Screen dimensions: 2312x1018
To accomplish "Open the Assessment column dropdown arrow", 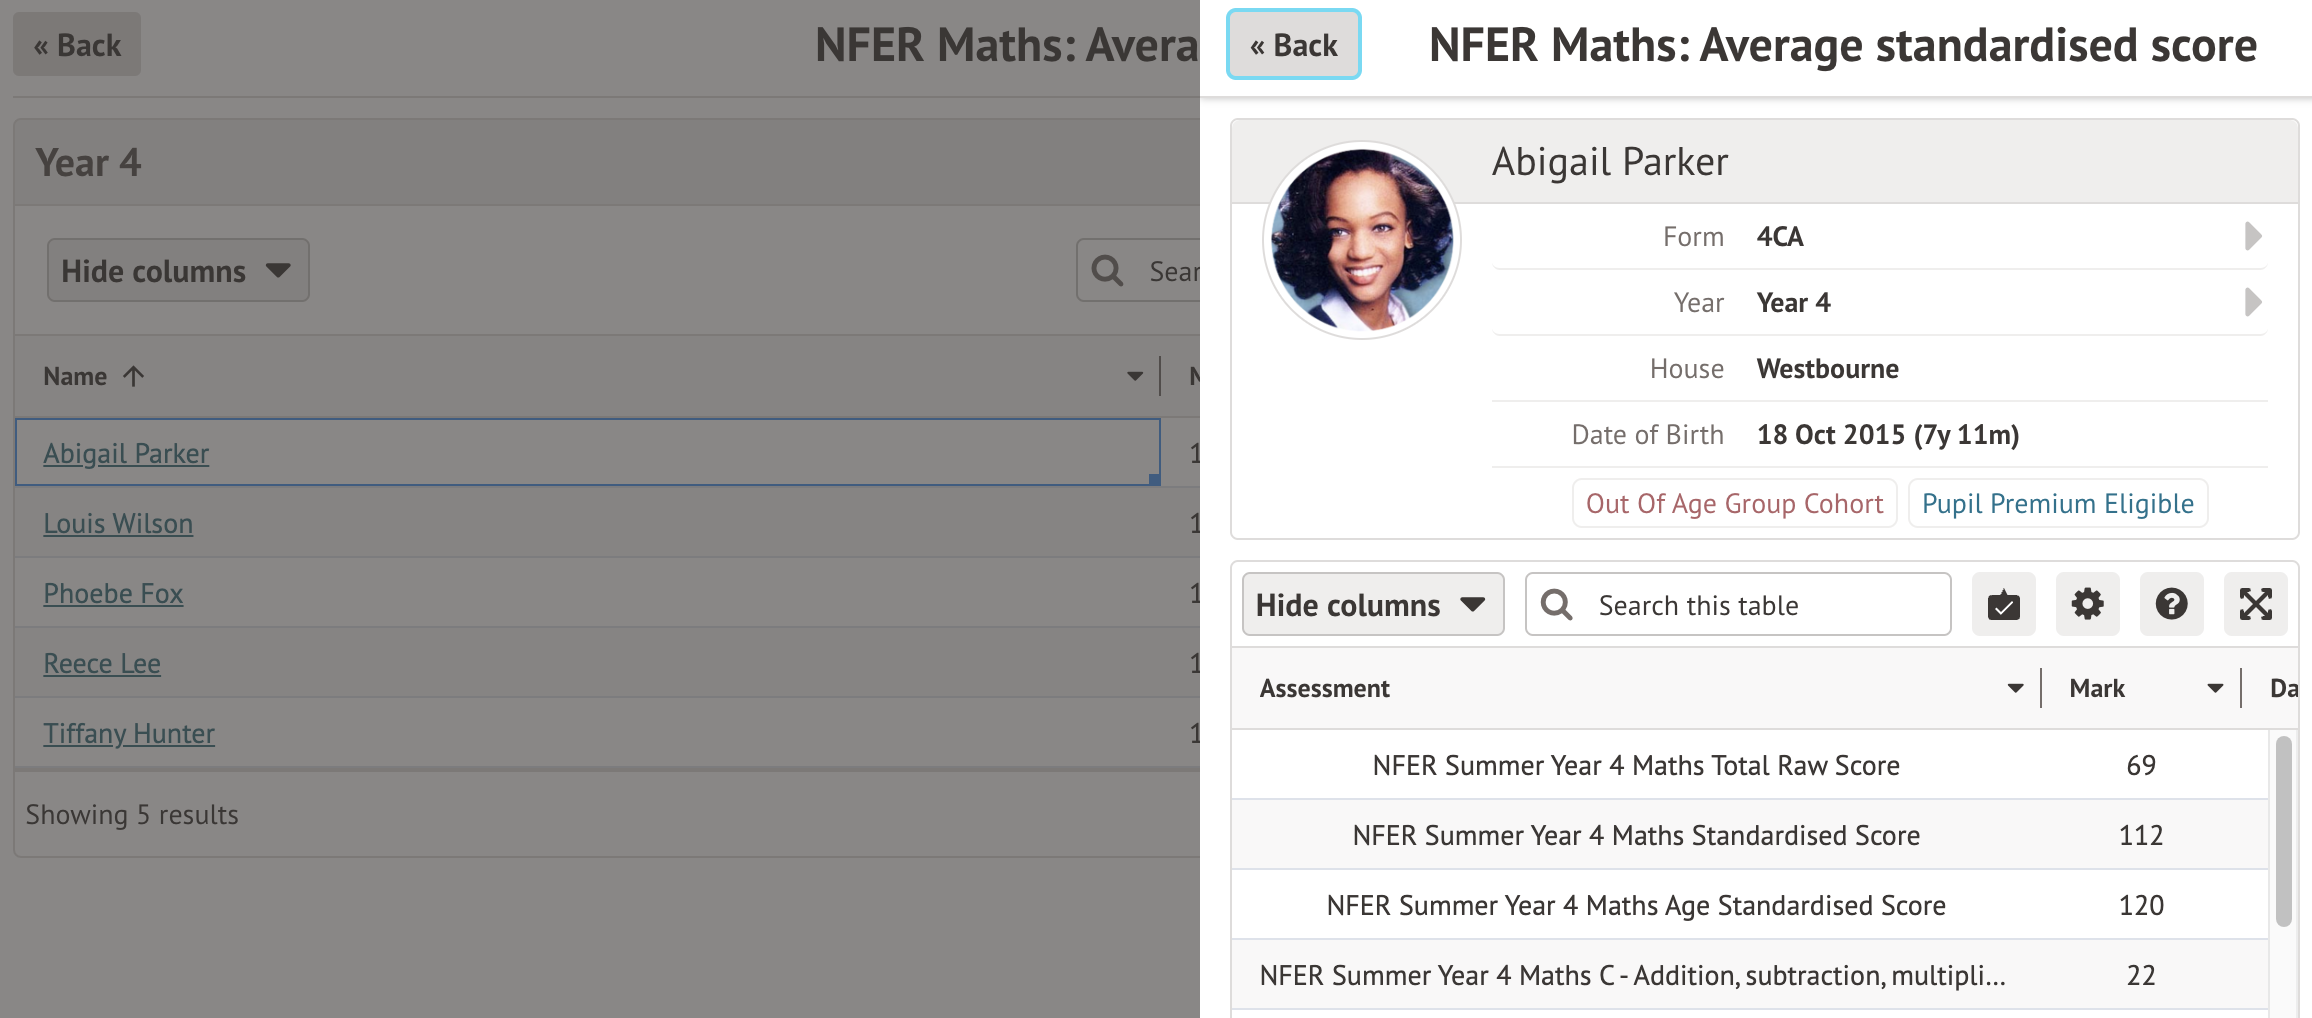I will [x=2015, y=689].
